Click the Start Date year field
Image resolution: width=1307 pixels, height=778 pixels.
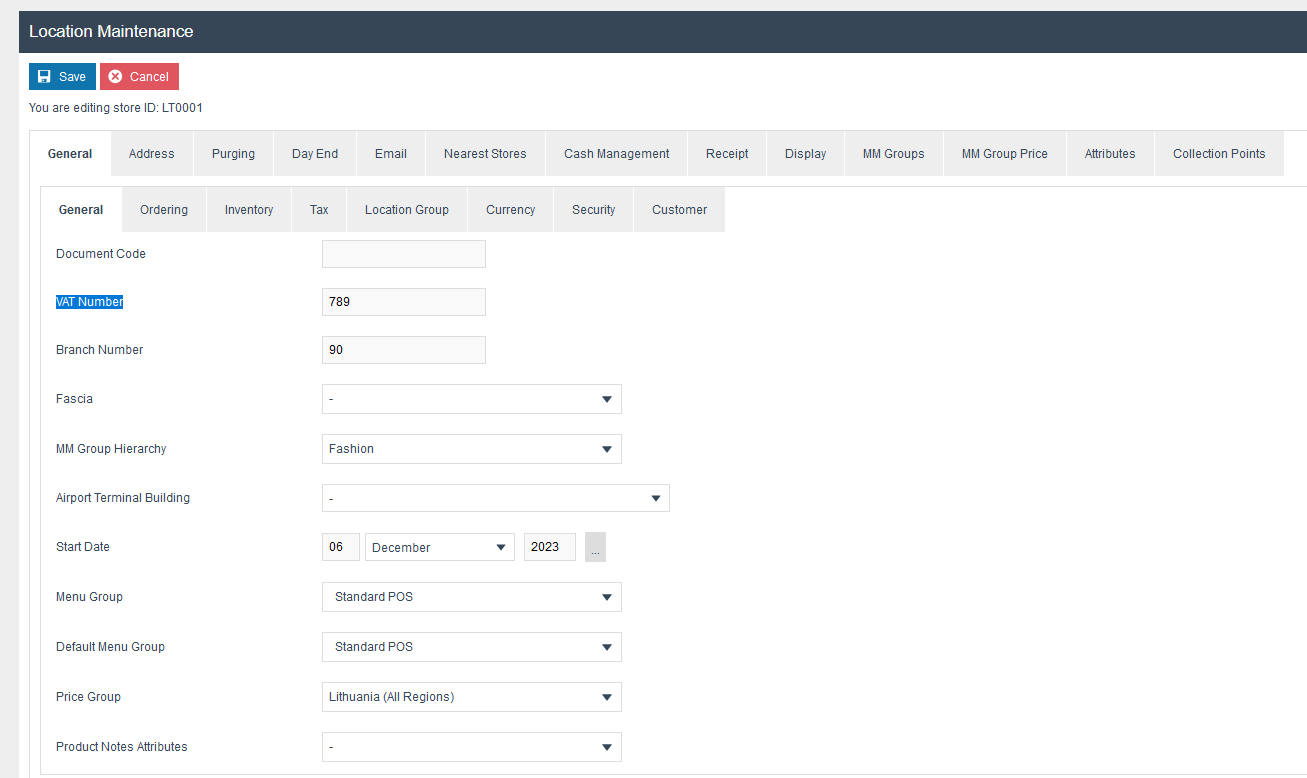549,547
